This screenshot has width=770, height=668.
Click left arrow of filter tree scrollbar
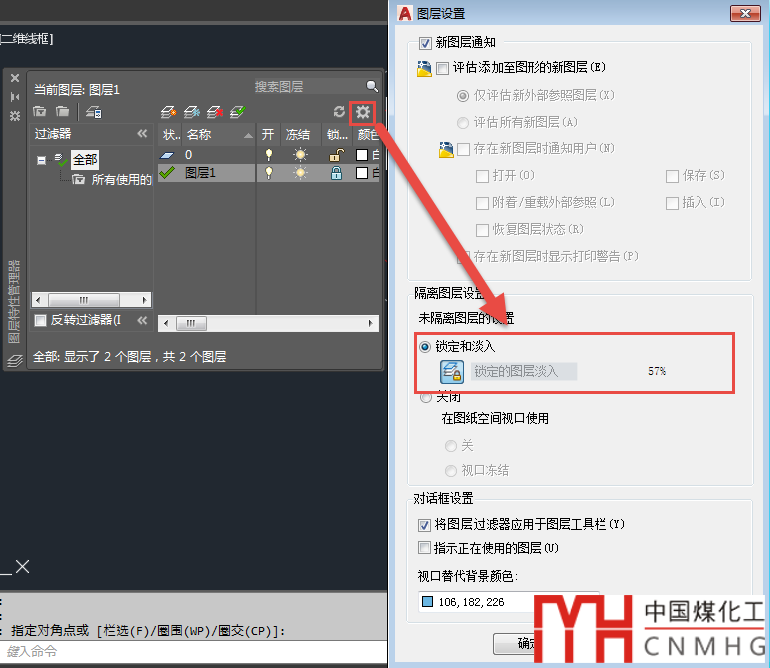[38, 300]
